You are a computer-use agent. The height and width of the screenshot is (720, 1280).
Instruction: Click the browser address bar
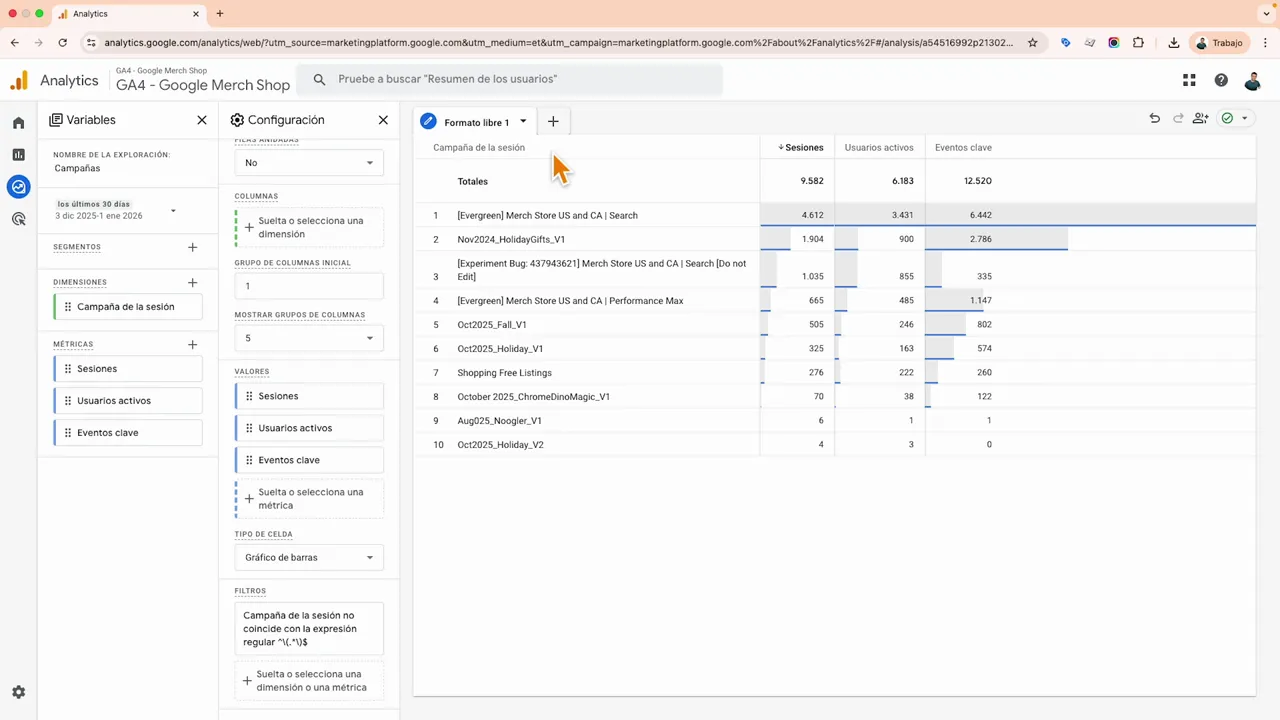pos(558,43)
